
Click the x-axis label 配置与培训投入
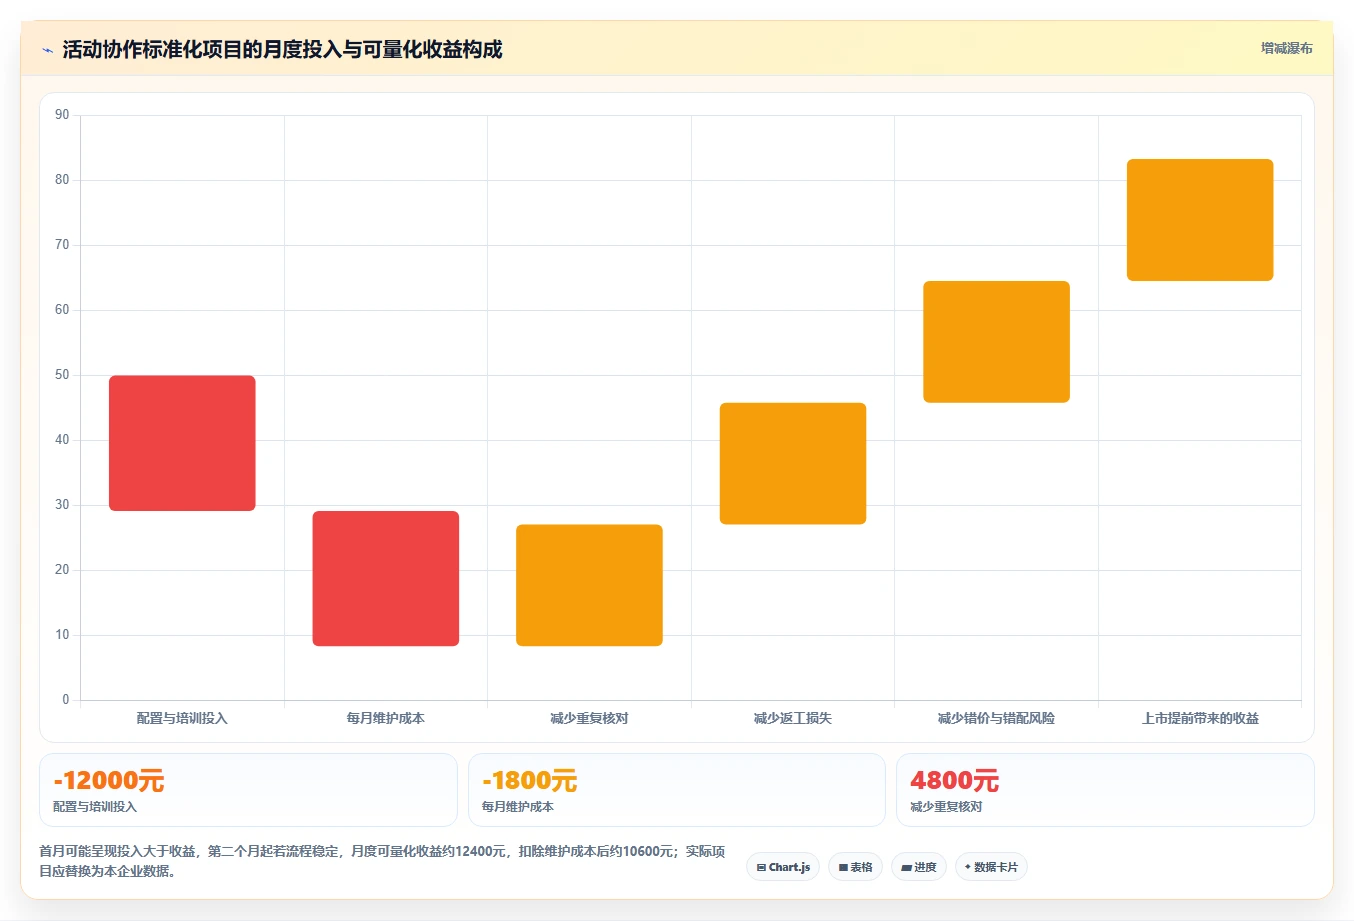tap(182, 718)
